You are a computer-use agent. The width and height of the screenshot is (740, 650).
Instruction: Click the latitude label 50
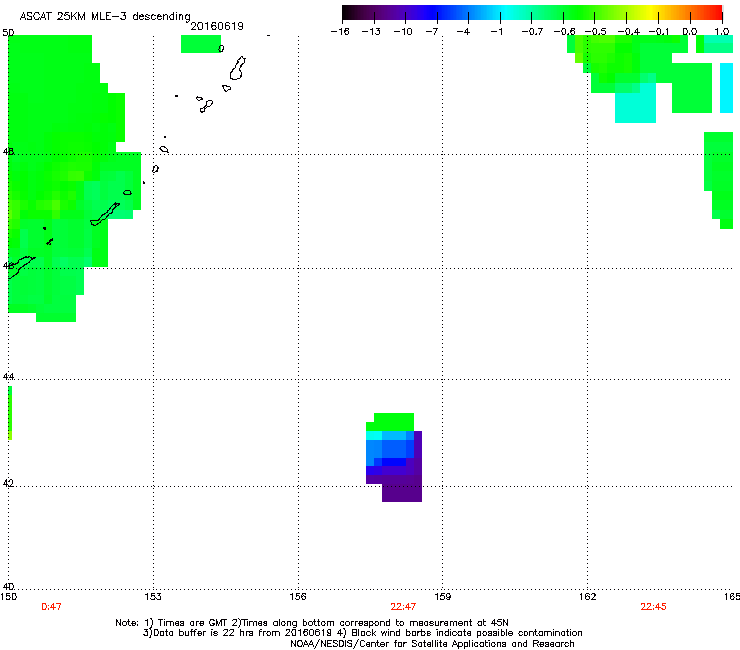(x=8, y=33)
